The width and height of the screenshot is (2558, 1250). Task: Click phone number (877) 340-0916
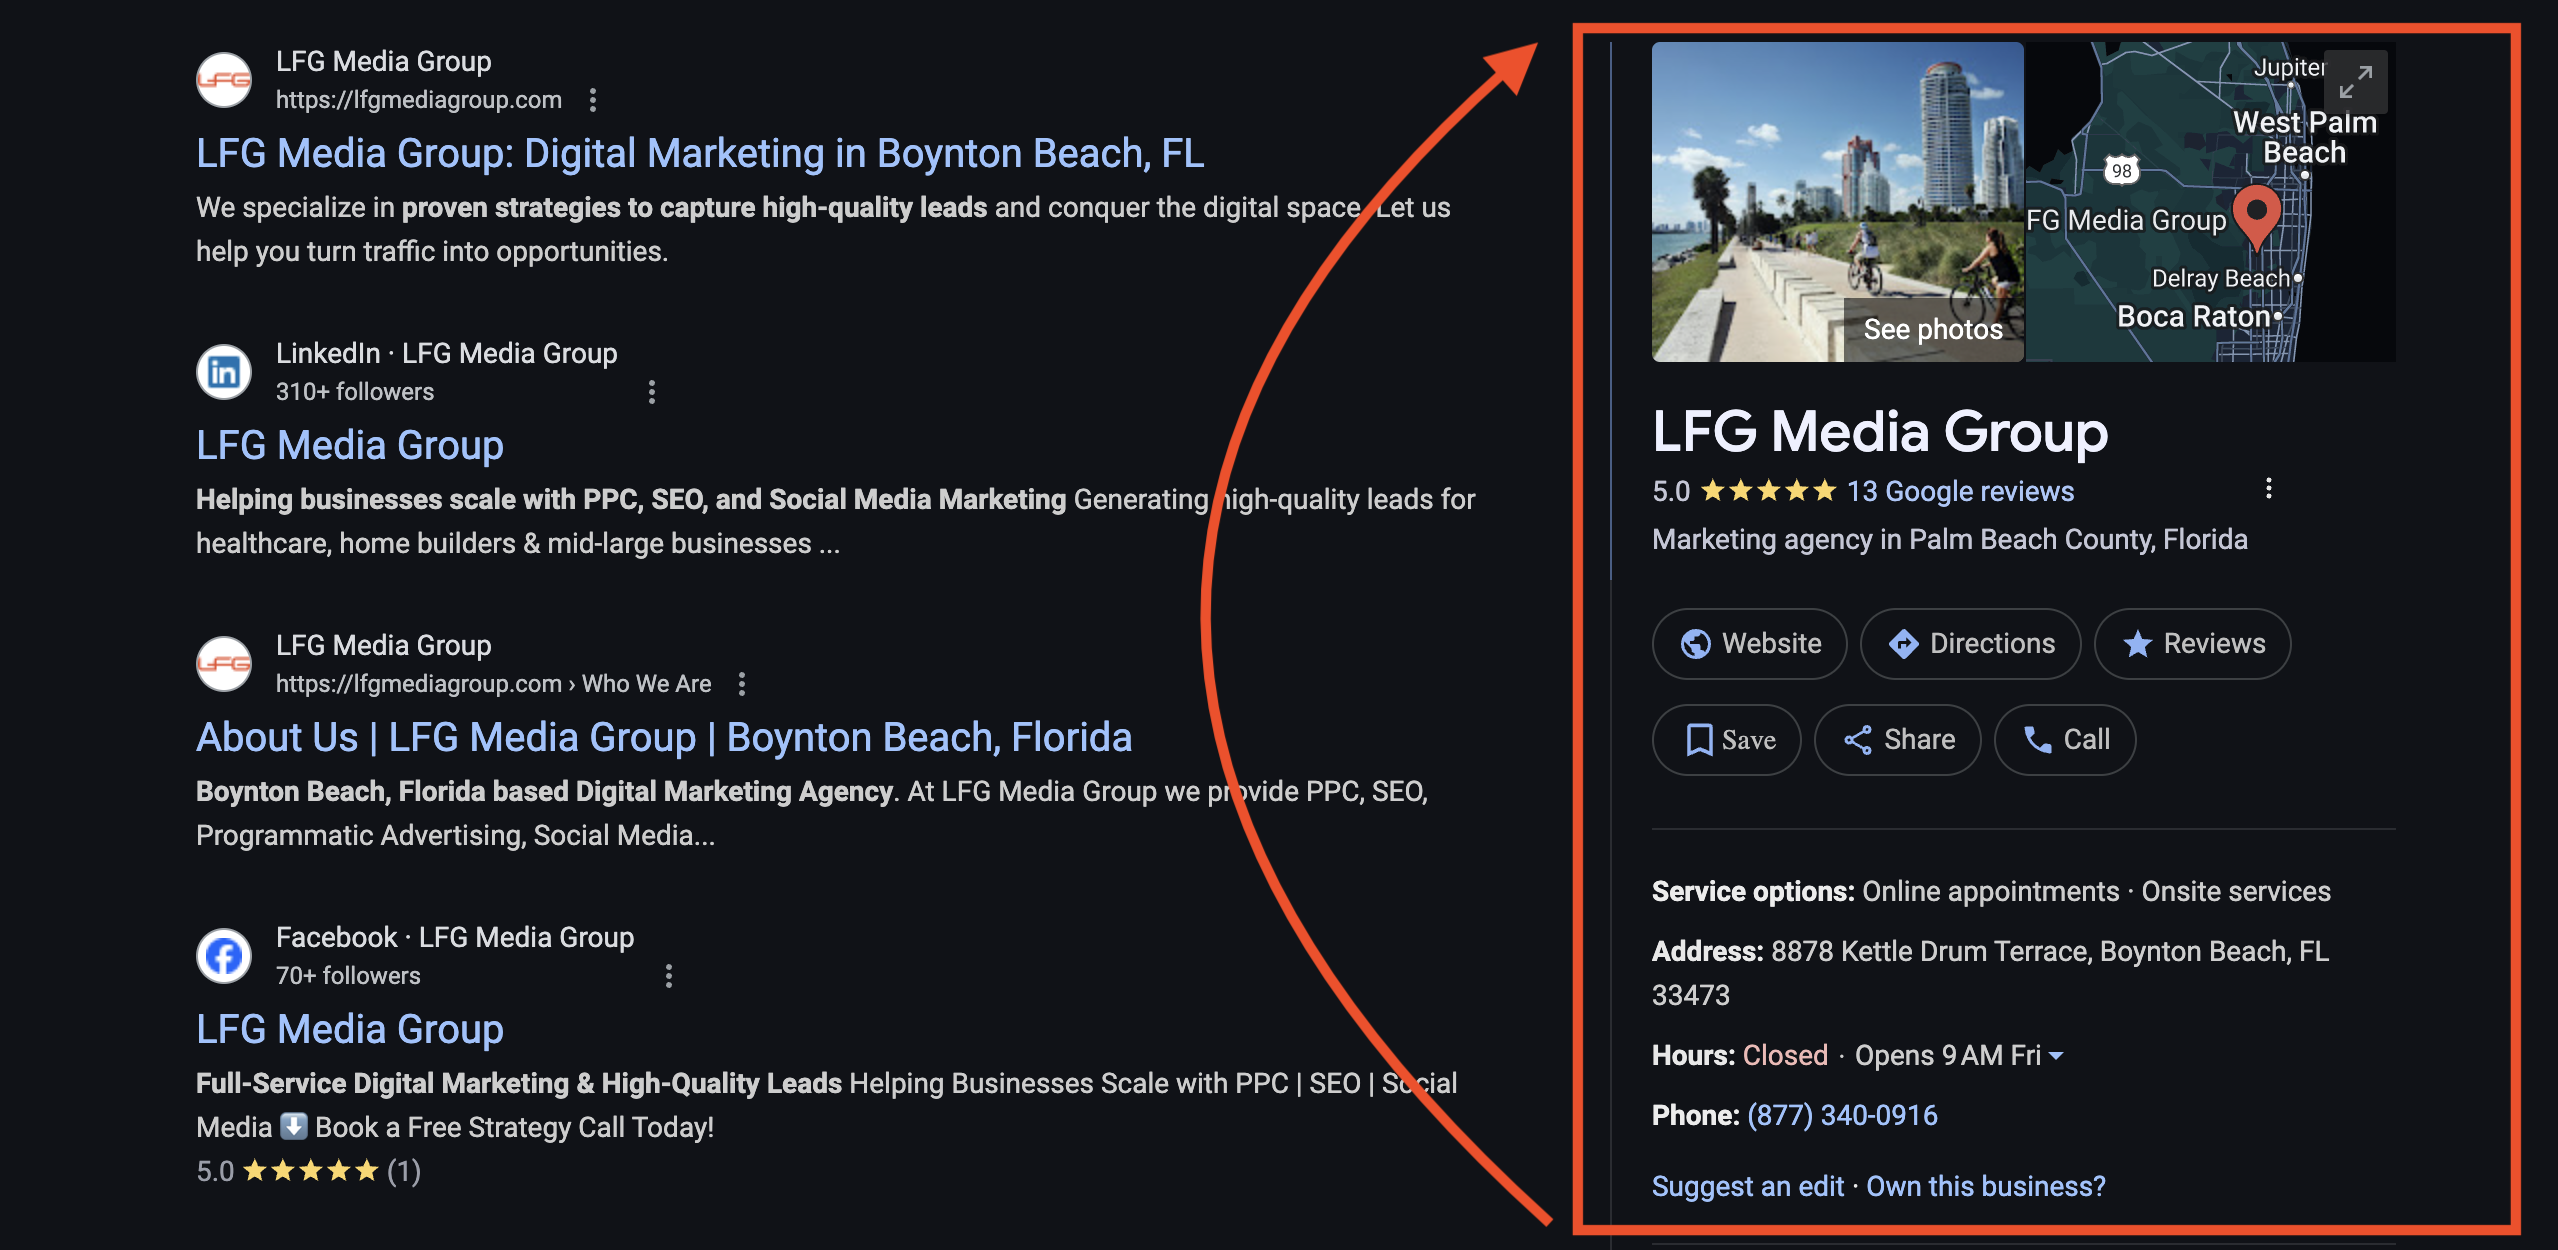pyautogui.click(x=1842, y=1116)
